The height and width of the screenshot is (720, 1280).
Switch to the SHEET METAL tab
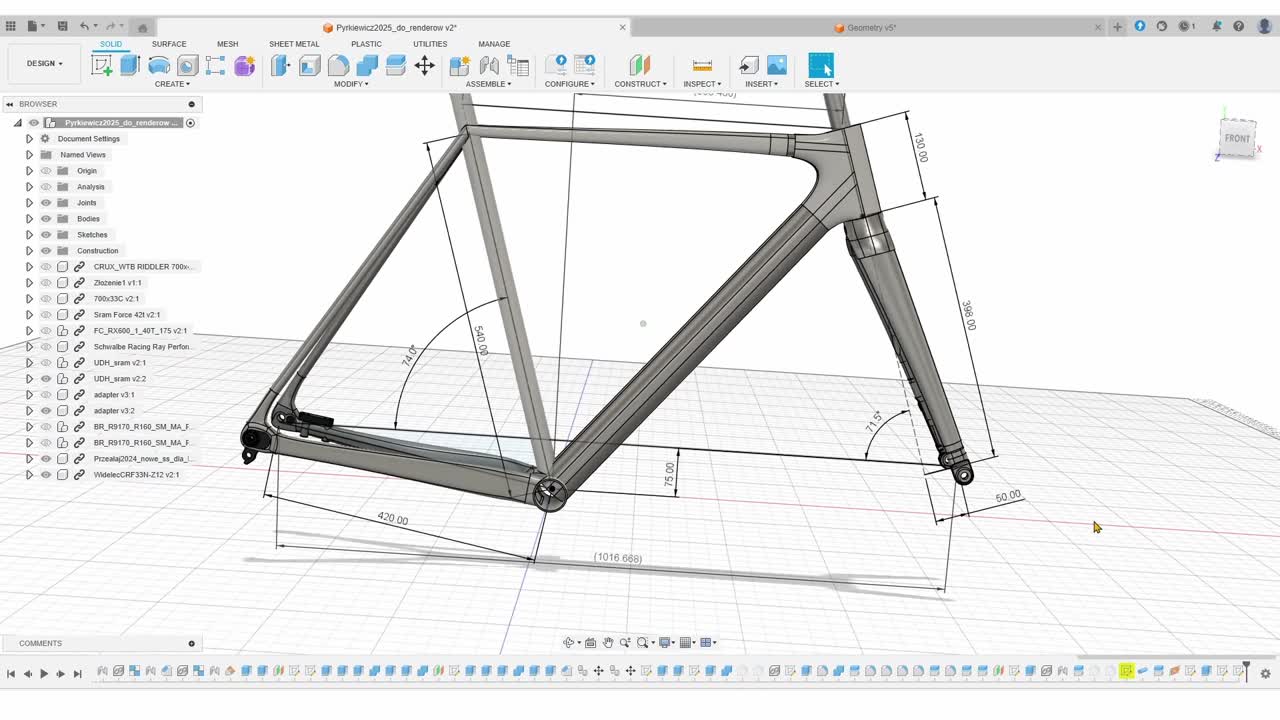coord(294,44)
